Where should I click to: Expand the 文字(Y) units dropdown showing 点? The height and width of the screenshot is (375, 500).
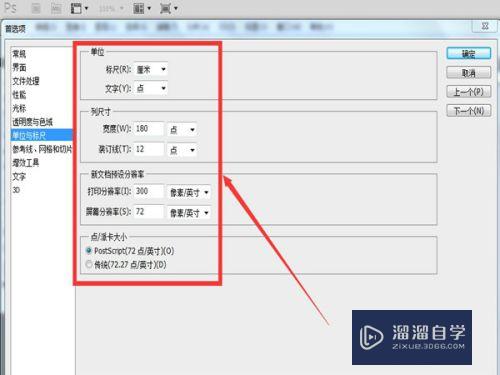pos(151,88)
